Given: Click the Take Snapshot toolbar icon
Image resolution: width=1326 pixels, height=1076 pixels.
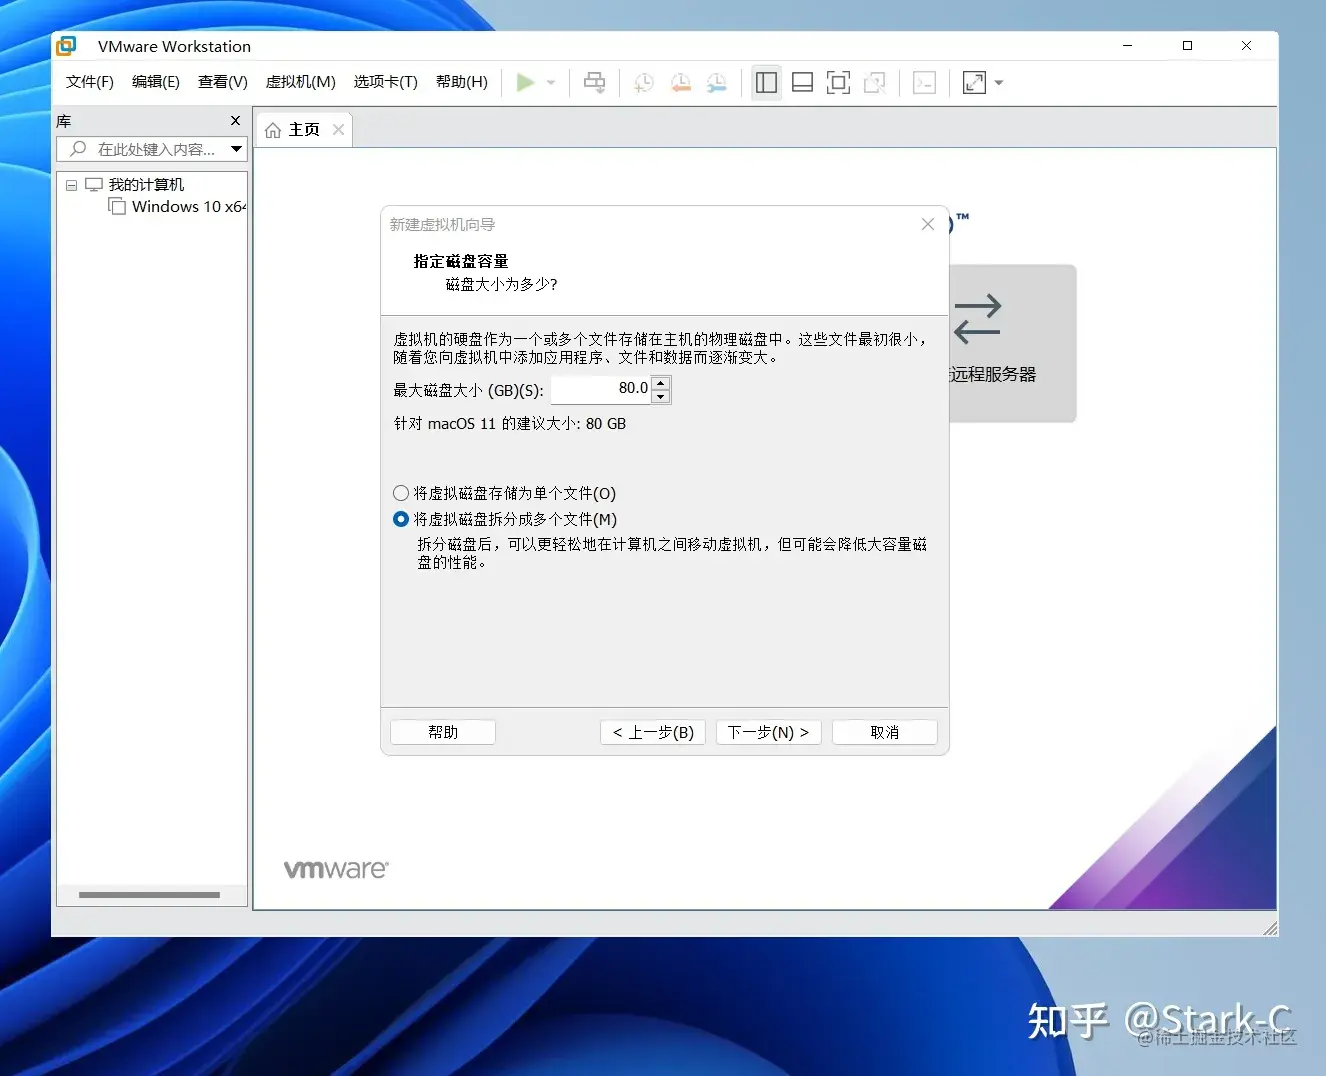Looking at the screenshot, I should tap(644, 83).
